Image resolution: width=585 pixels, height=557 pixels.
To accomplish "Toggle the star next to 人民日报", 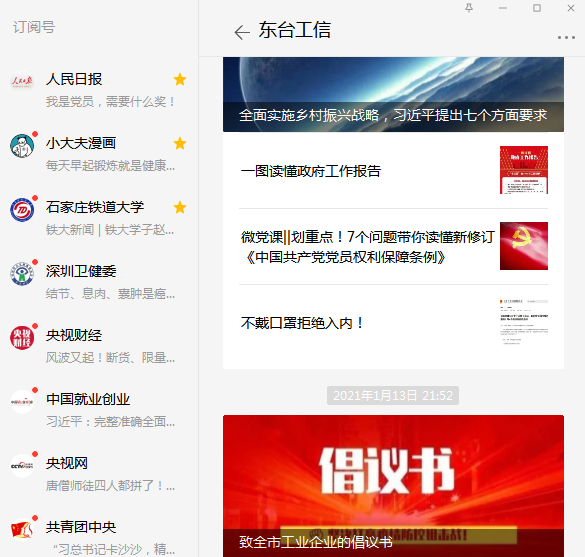I will click(180, 79).
